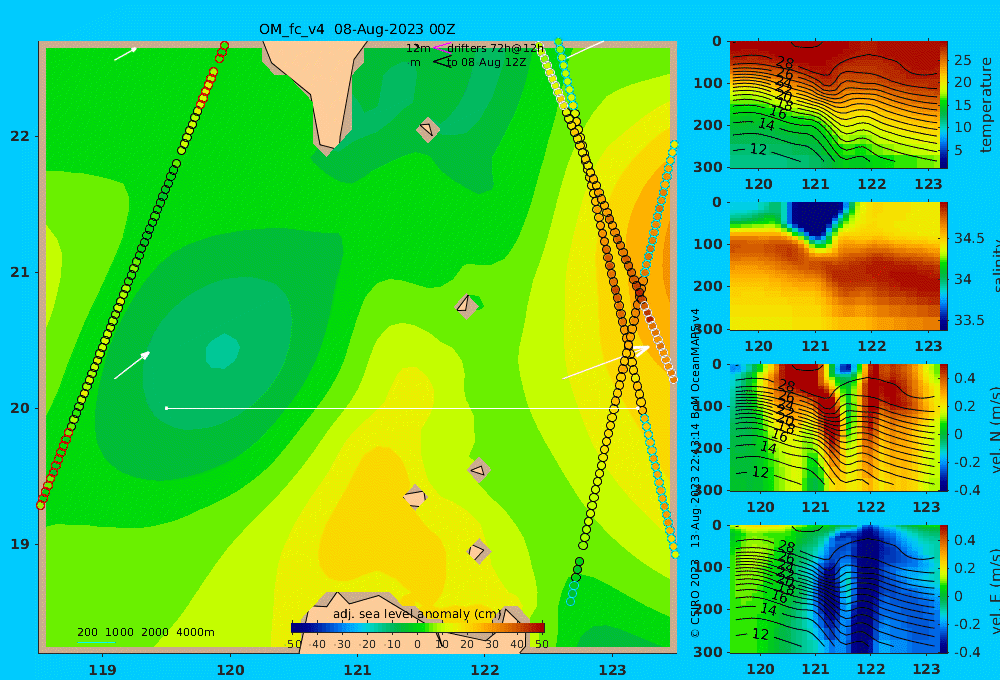The image size is (1000, 680).
Task: Select the island marker near 18.9N, 122E
Action: pos(479,551)
